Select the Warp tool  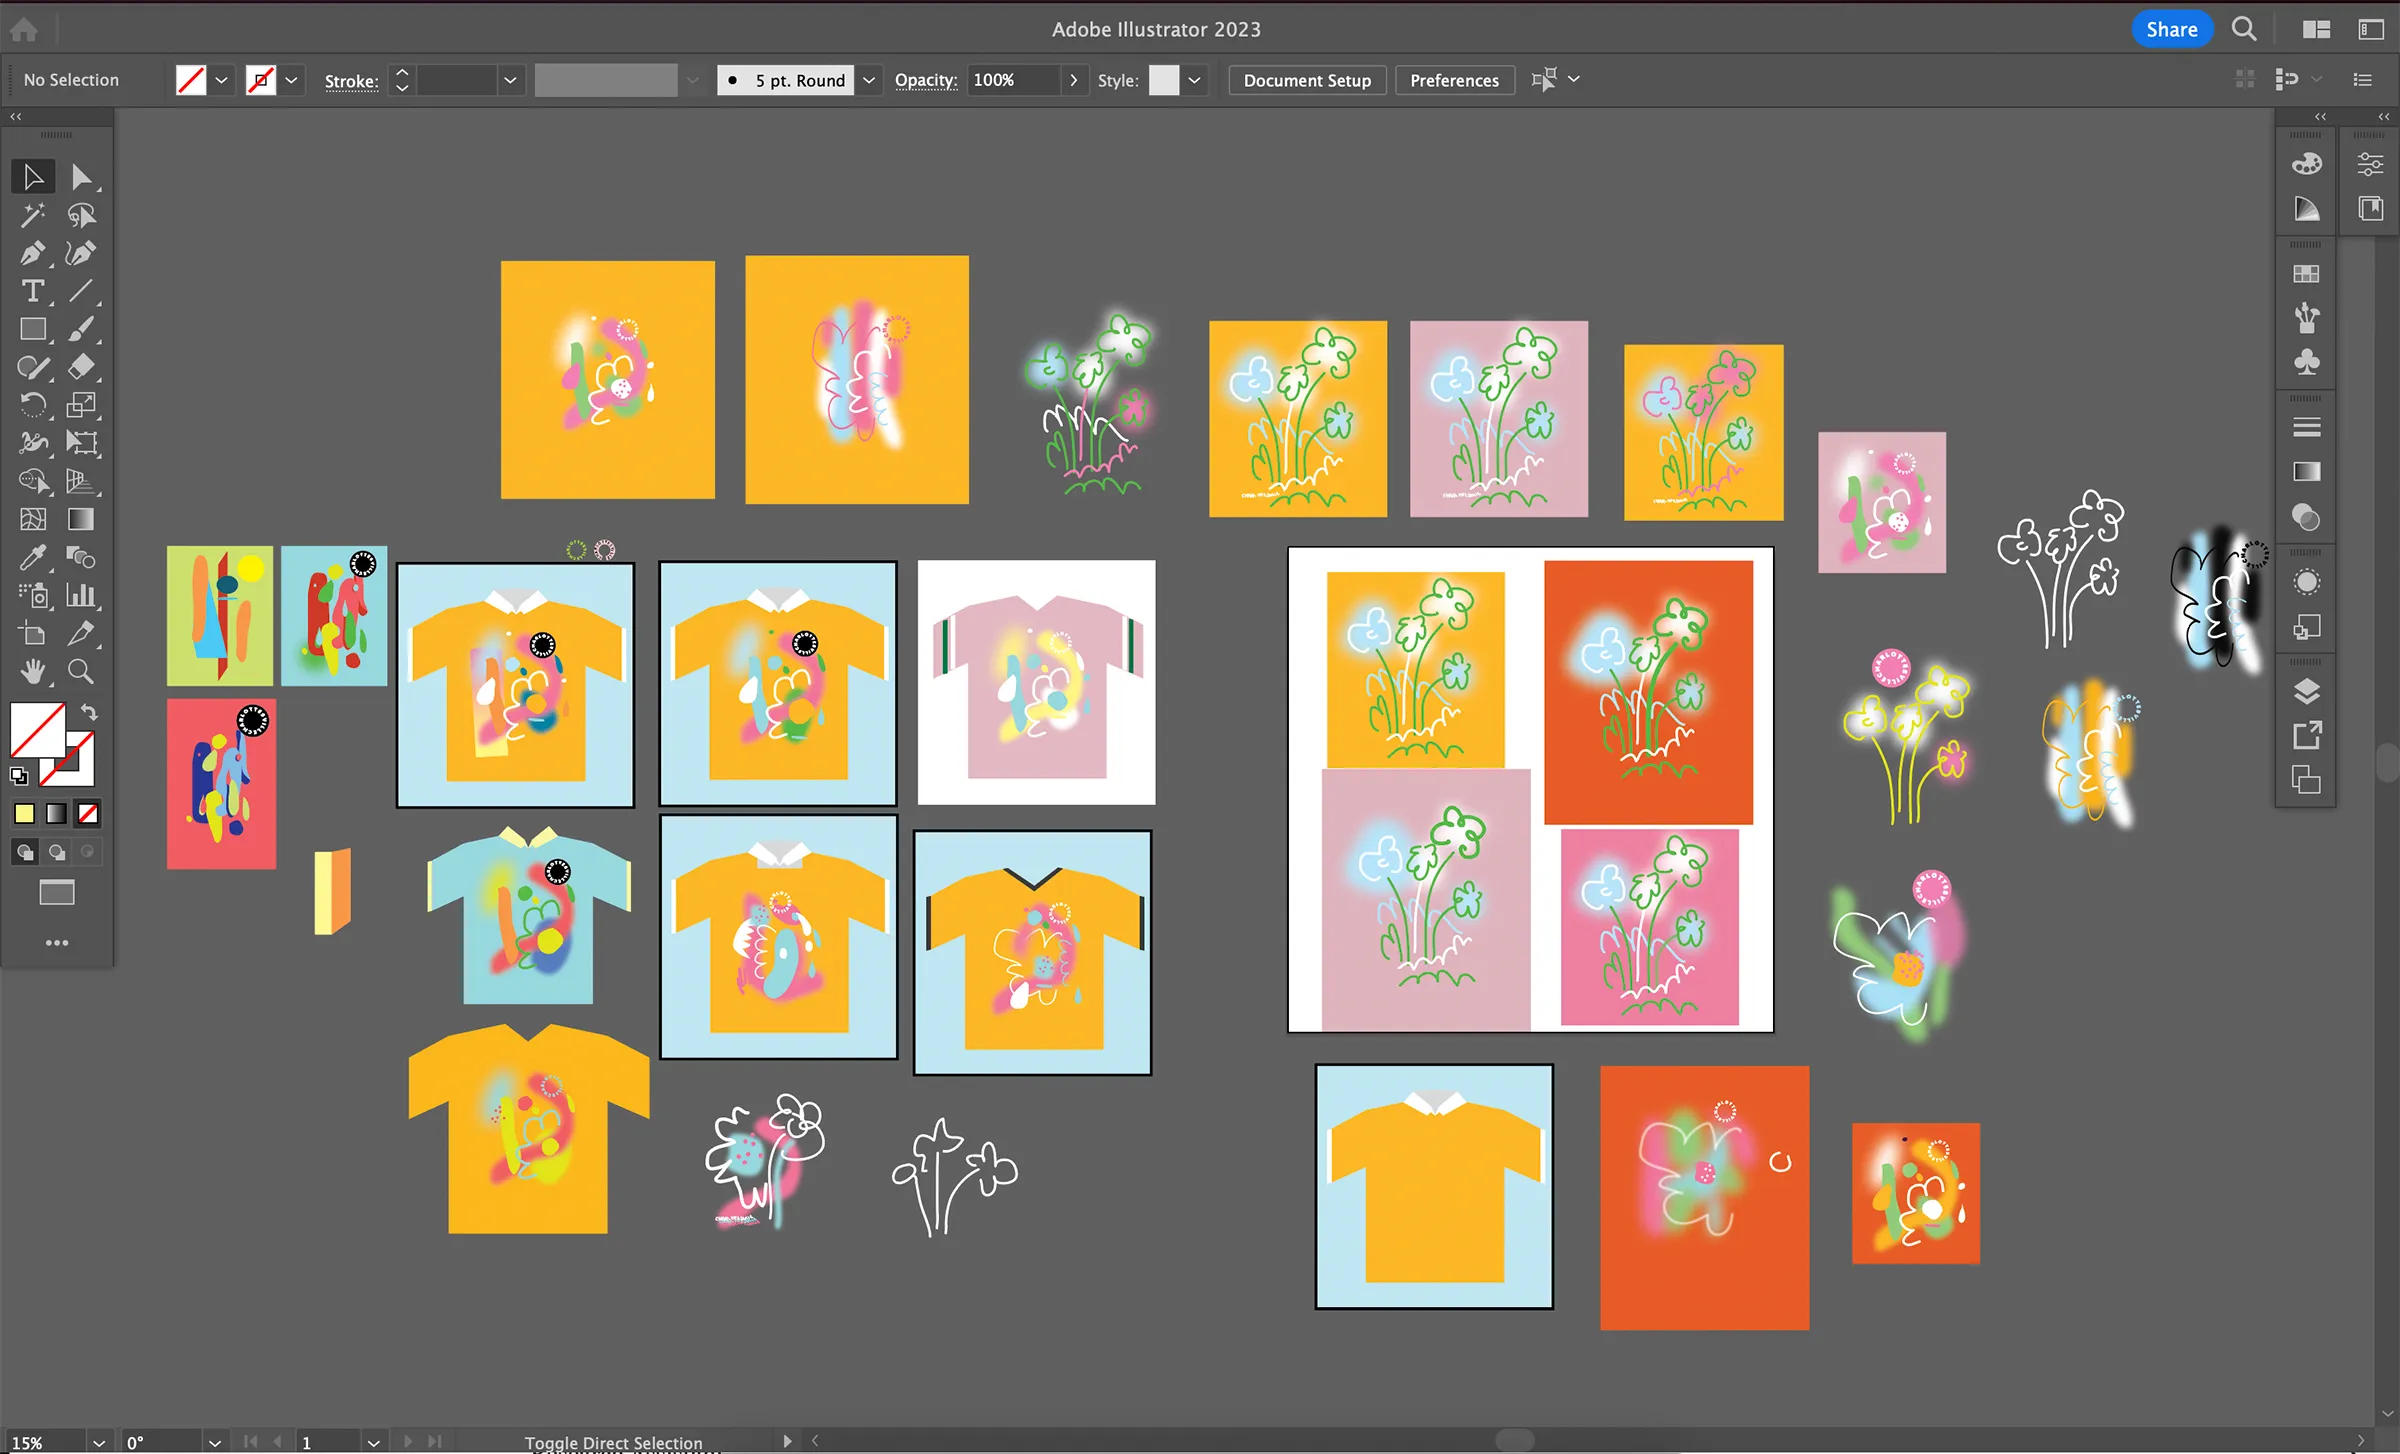[x=33, y=443]
